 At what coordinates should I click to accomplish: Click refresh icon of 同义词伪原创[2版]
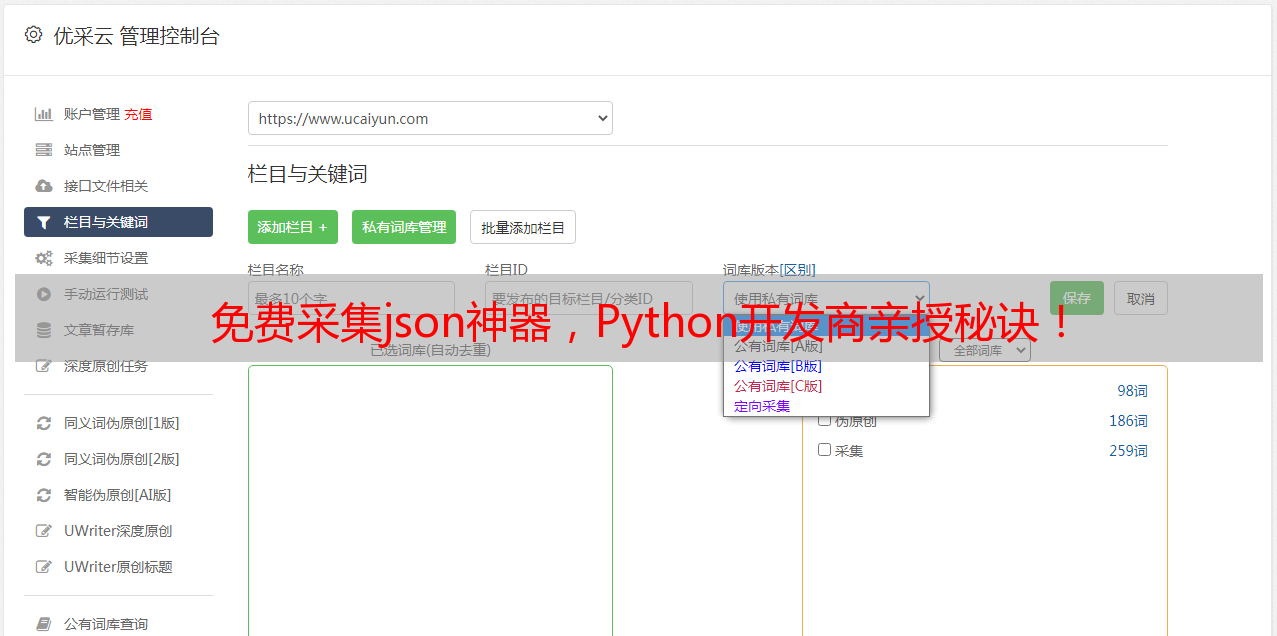44,459
